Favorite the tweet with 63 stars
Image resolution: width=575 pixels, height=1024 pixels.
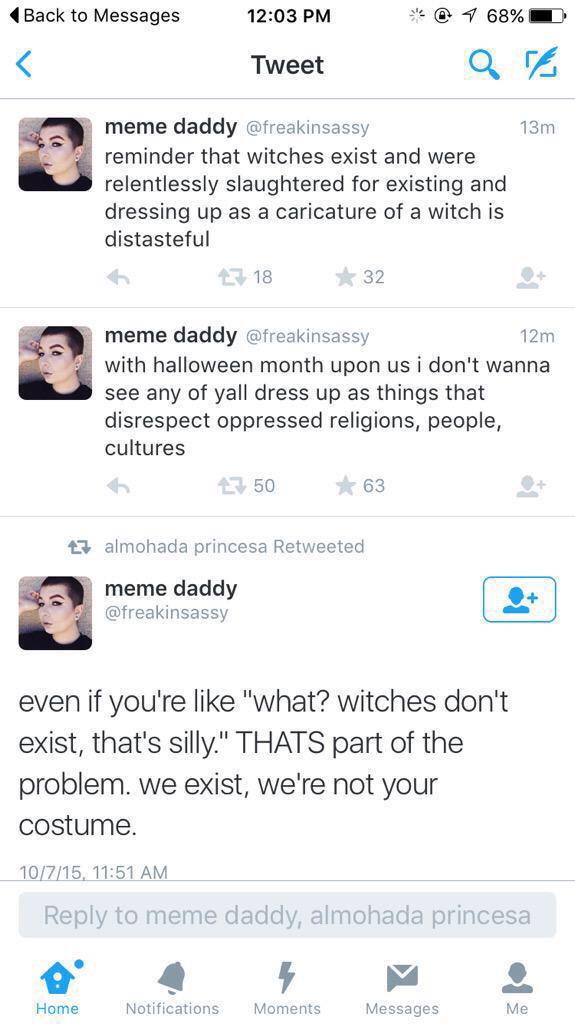point(345,485)
